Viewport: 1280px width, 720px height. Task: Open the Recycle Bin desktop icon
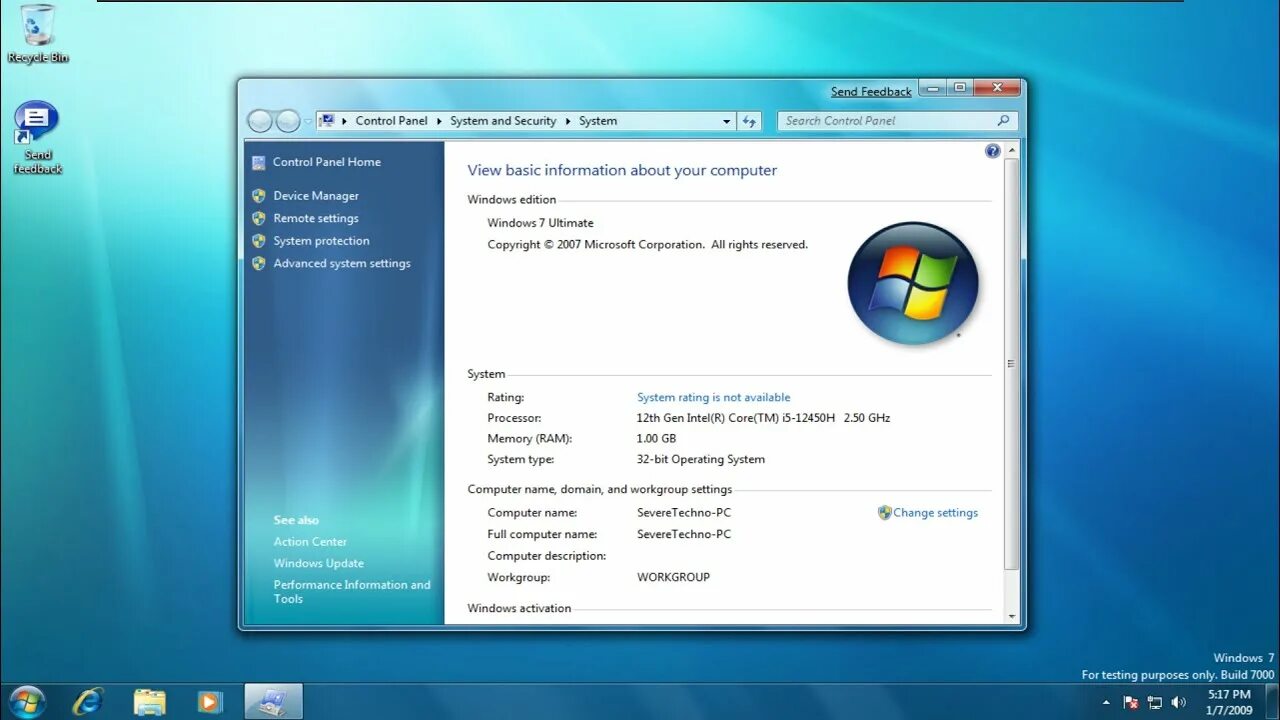tap(38, 33)
